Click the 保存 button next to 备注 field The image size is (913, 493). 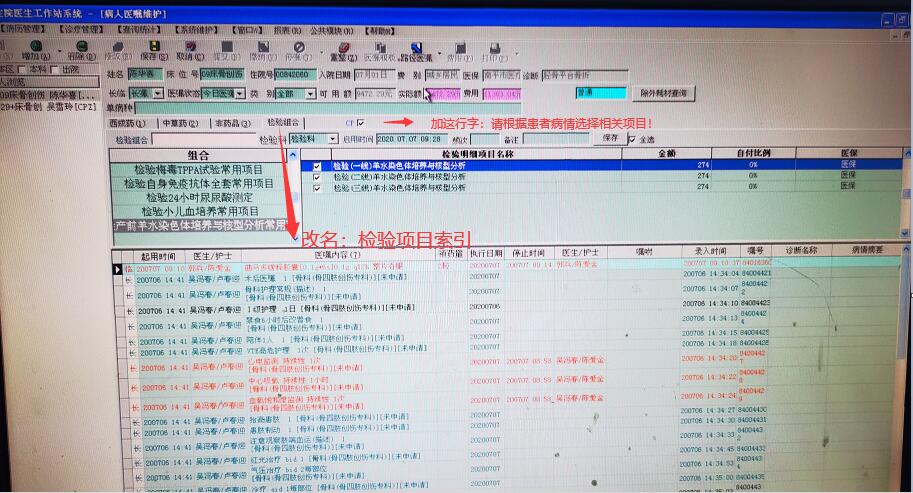point(610,139)
